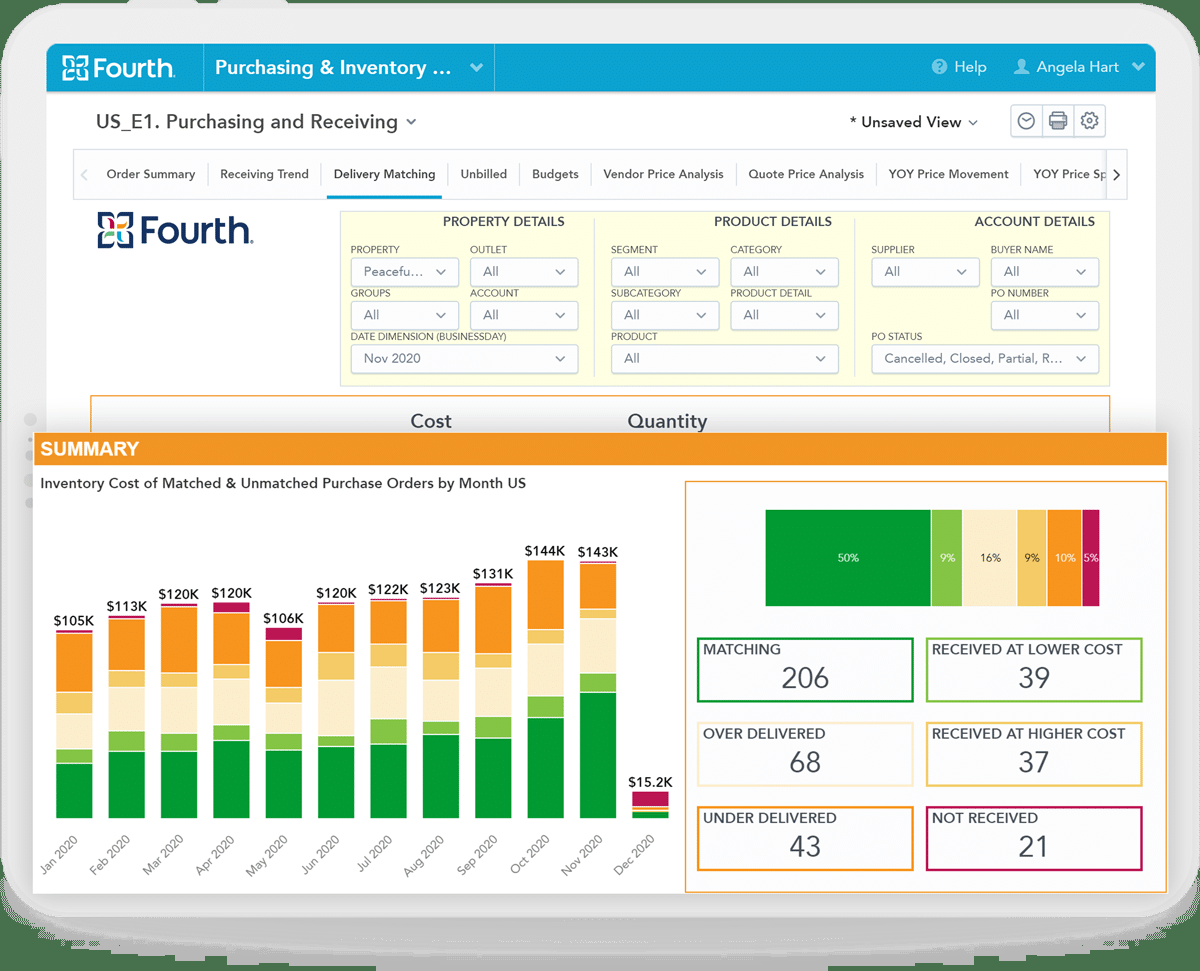
Task: Expand the Unsaved View dropdown
Action: tap(914, 122)
